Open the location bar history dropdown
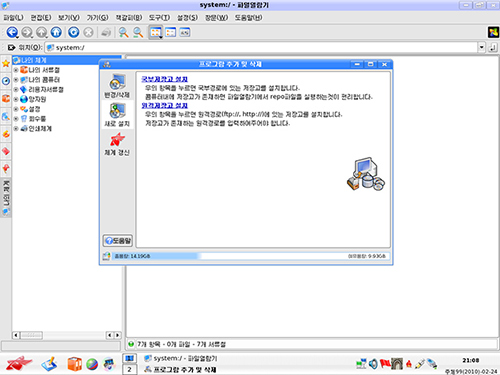 481,47
